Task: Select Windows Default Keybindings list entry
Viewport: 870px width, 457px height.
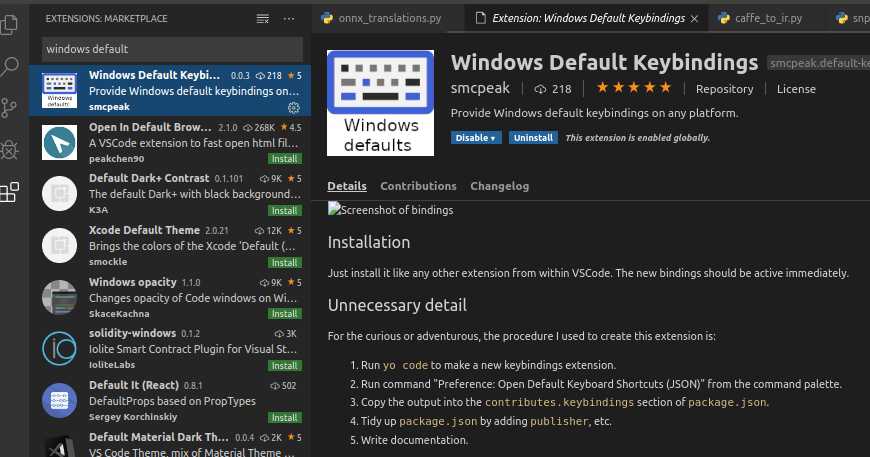Action: coord(170,90)
